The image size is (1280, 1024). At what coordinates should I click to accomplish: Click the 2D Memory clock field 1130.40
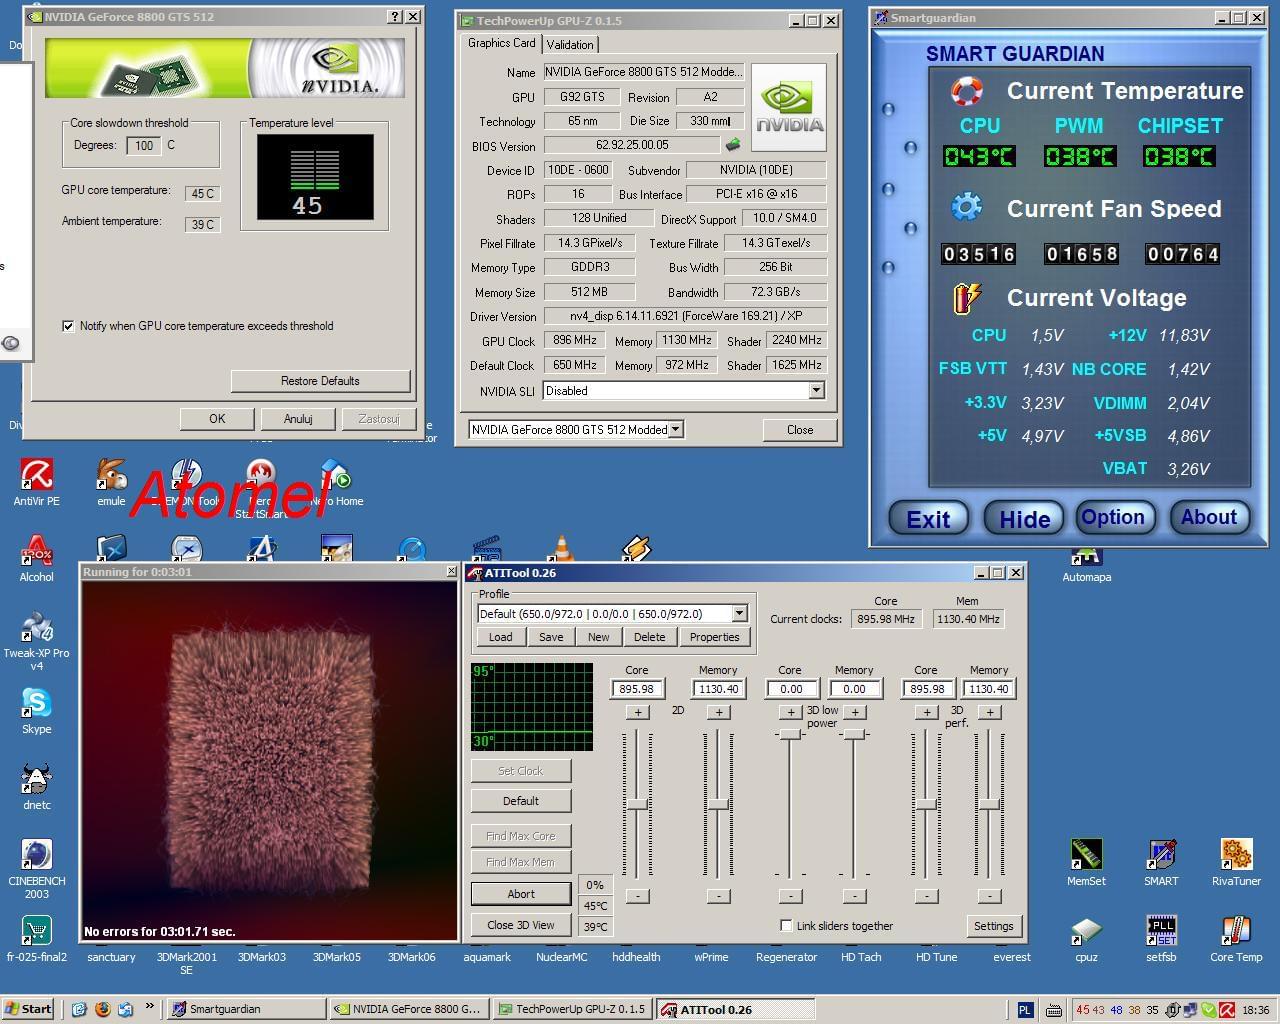718,689
